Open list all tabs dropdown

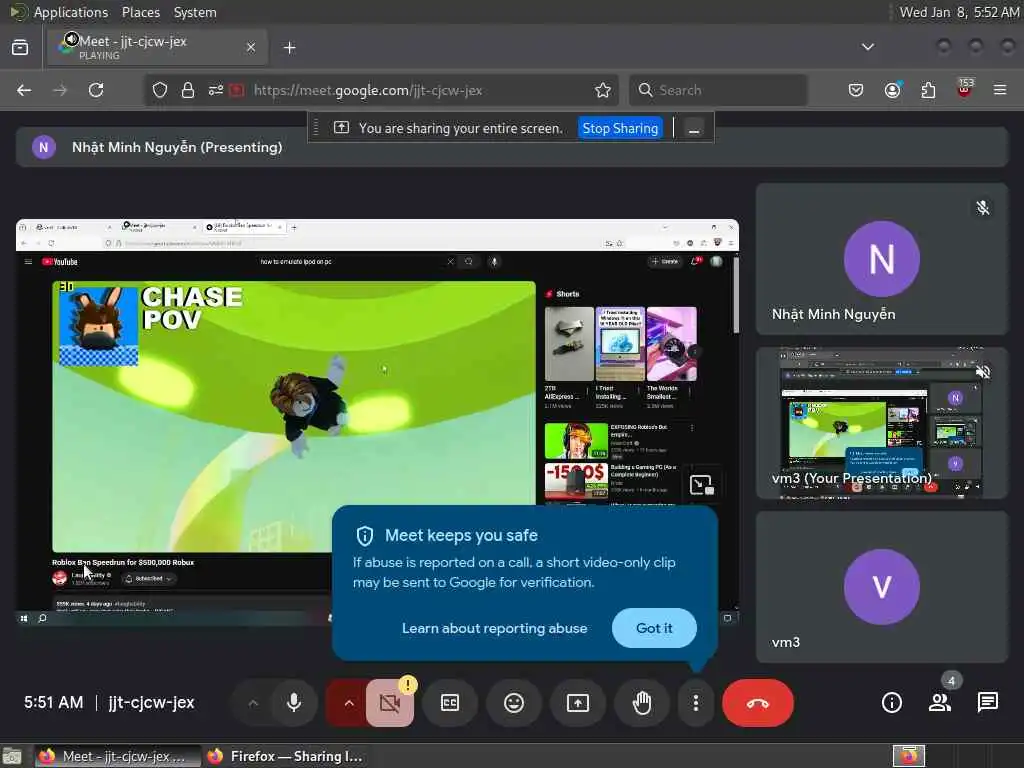(x=868, y=47)
